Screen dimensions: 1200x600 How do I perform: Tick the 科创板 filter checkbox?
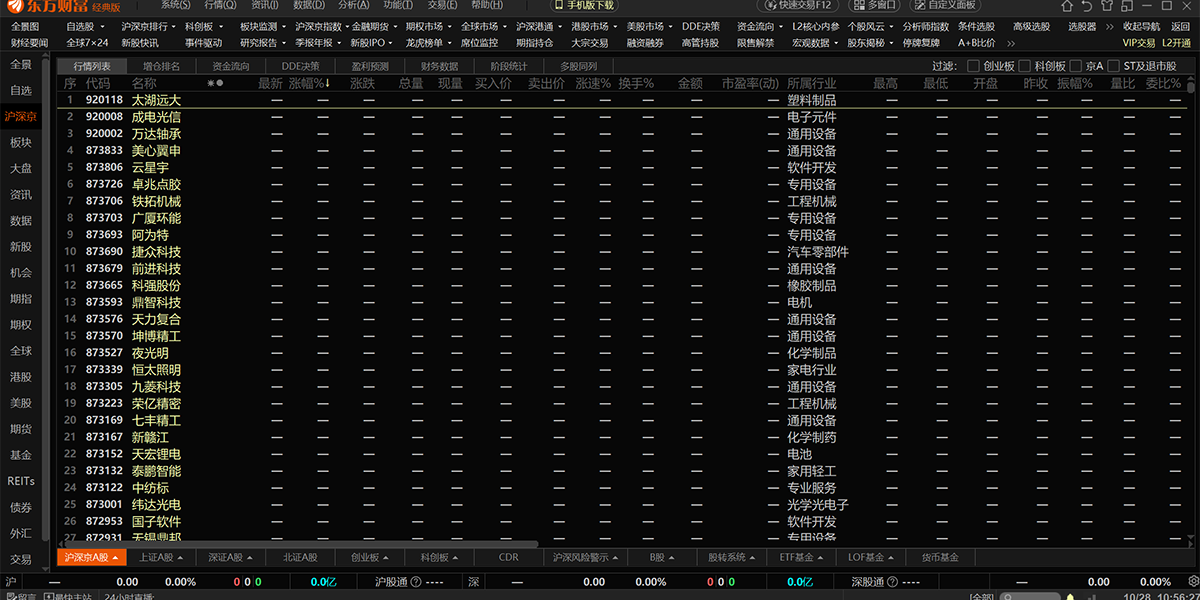(1026, 66)
